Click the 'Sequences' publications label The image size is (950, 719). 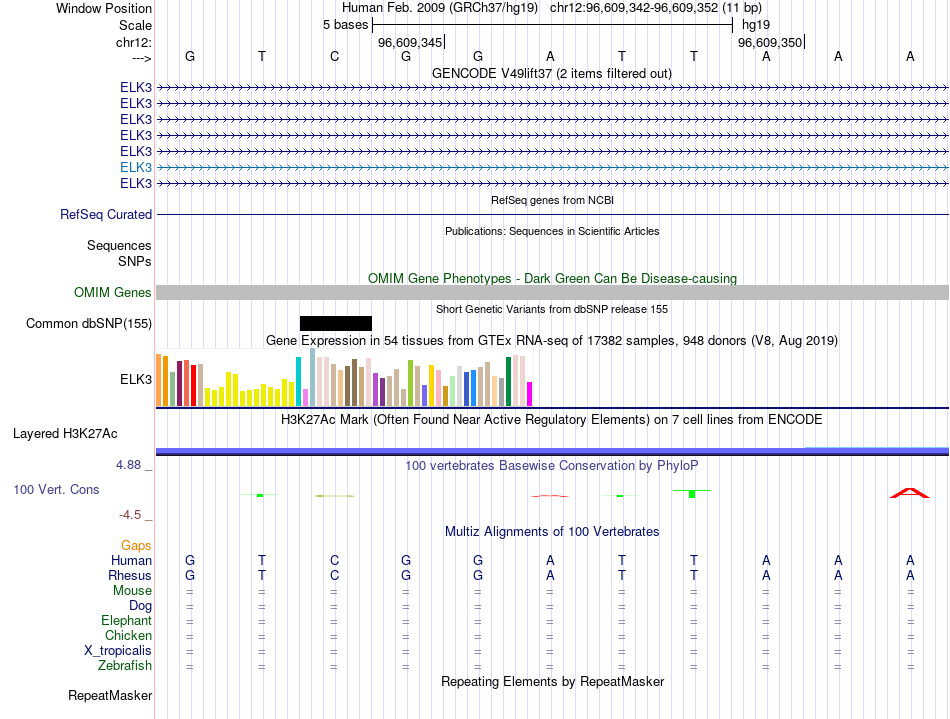click(119, 245)
